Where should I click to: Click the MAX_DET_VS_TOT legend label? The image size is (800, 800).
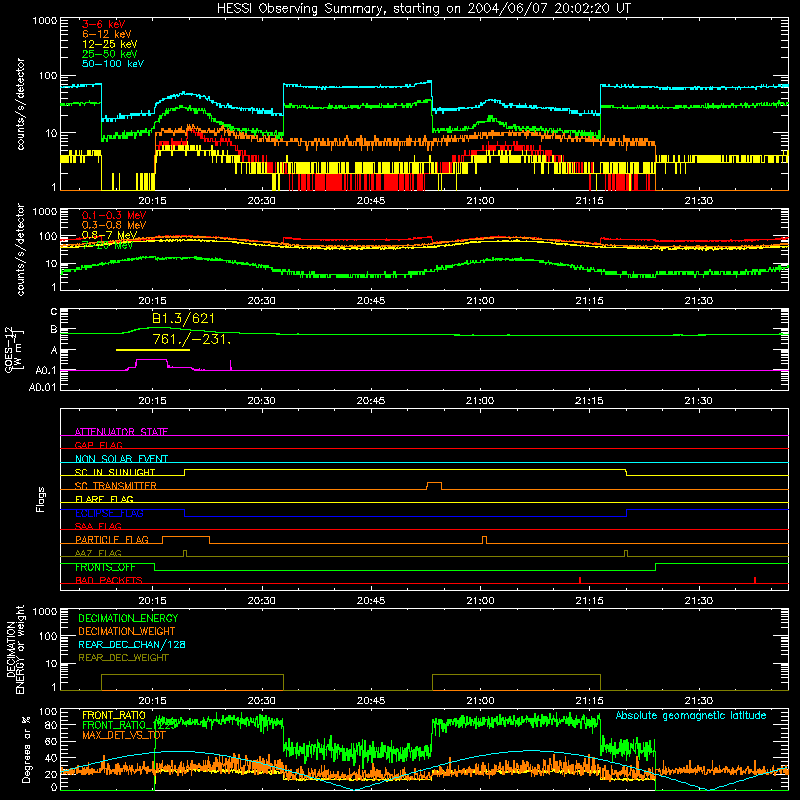click(x=124, y=735)
